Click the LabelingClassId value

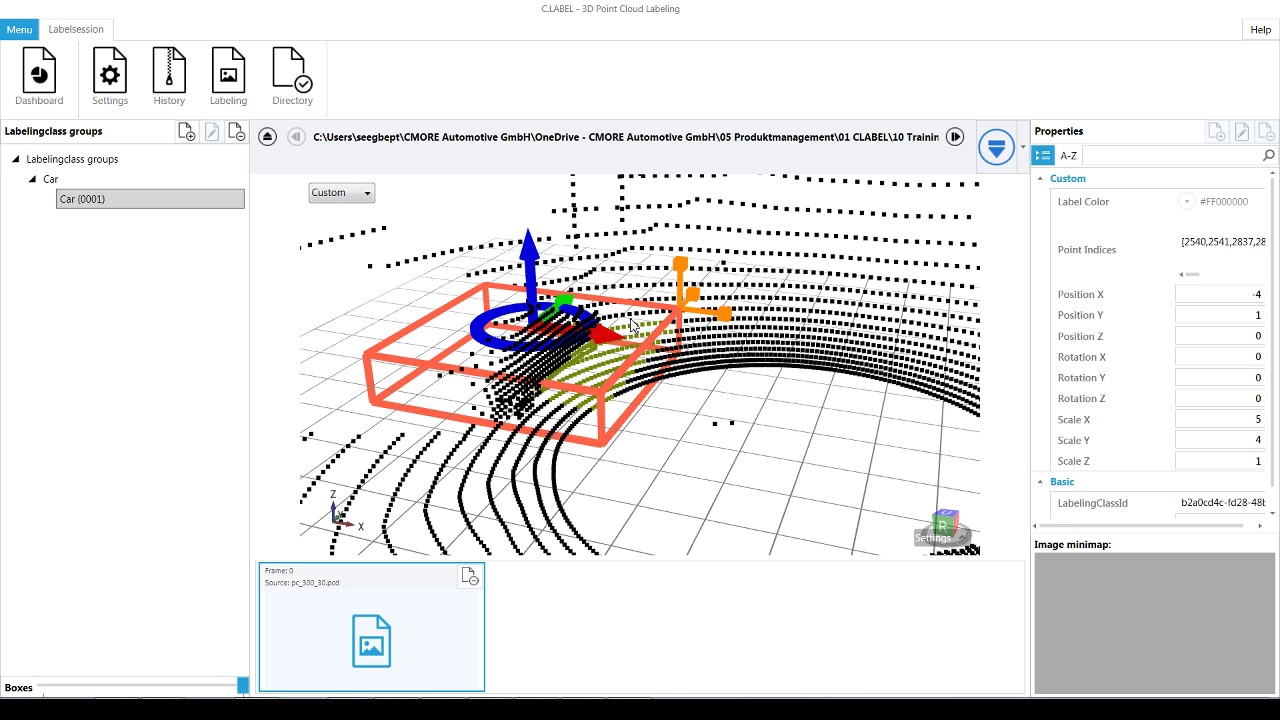[x=1223, y=503]
